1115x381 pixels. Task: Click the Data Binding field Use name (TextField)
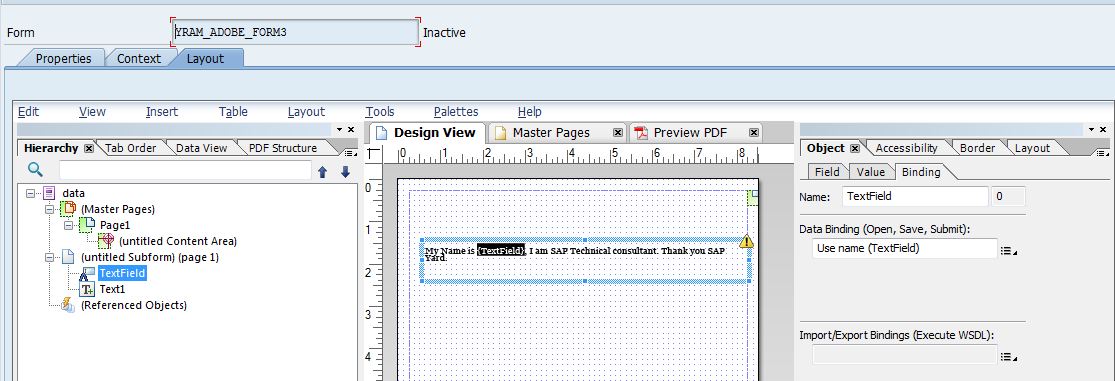point(905,248)
